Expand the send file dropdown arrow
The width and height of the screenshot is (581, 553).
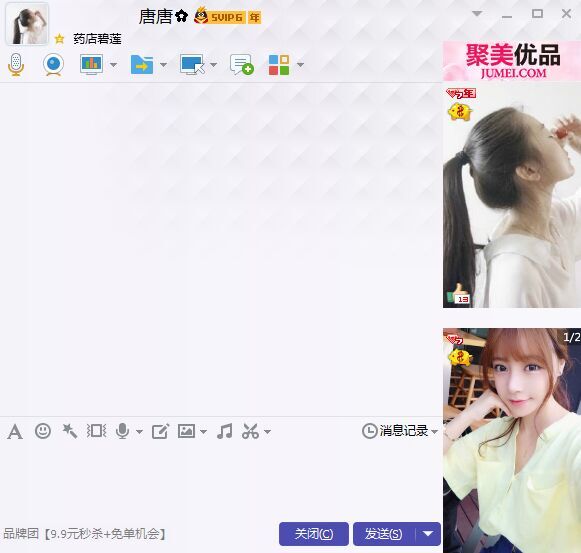[x=163, y=65]
